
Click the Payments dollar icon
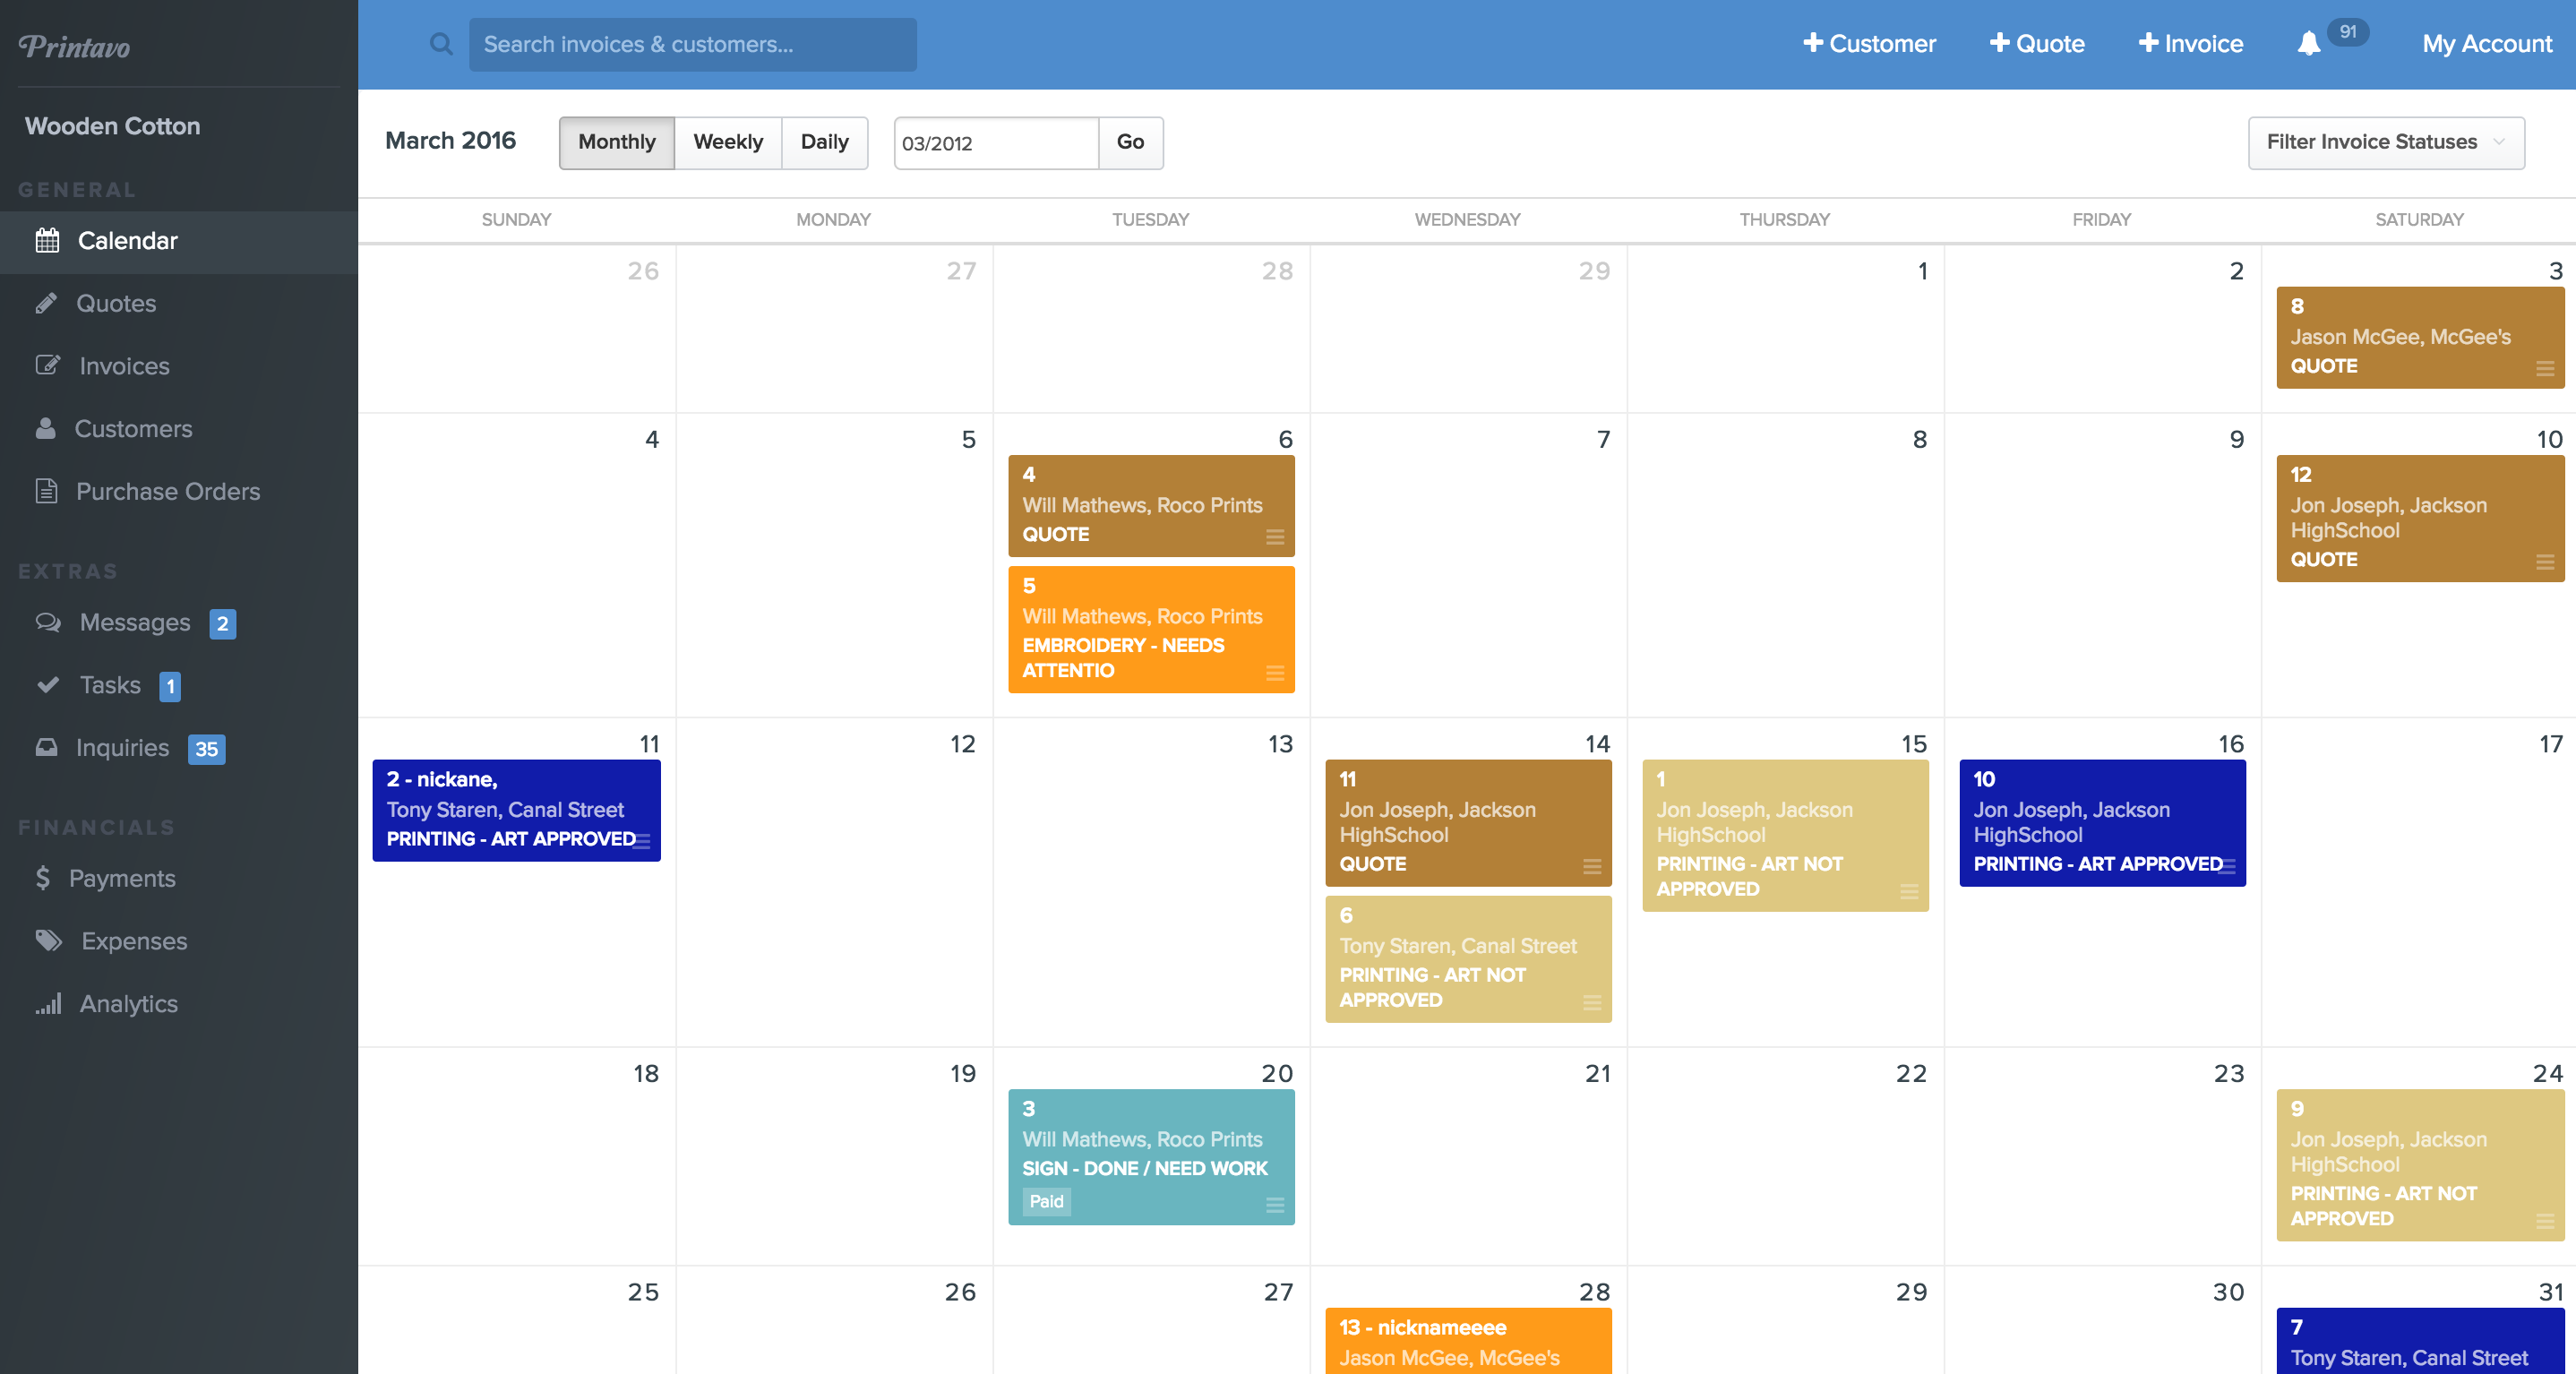pos(42,878)
